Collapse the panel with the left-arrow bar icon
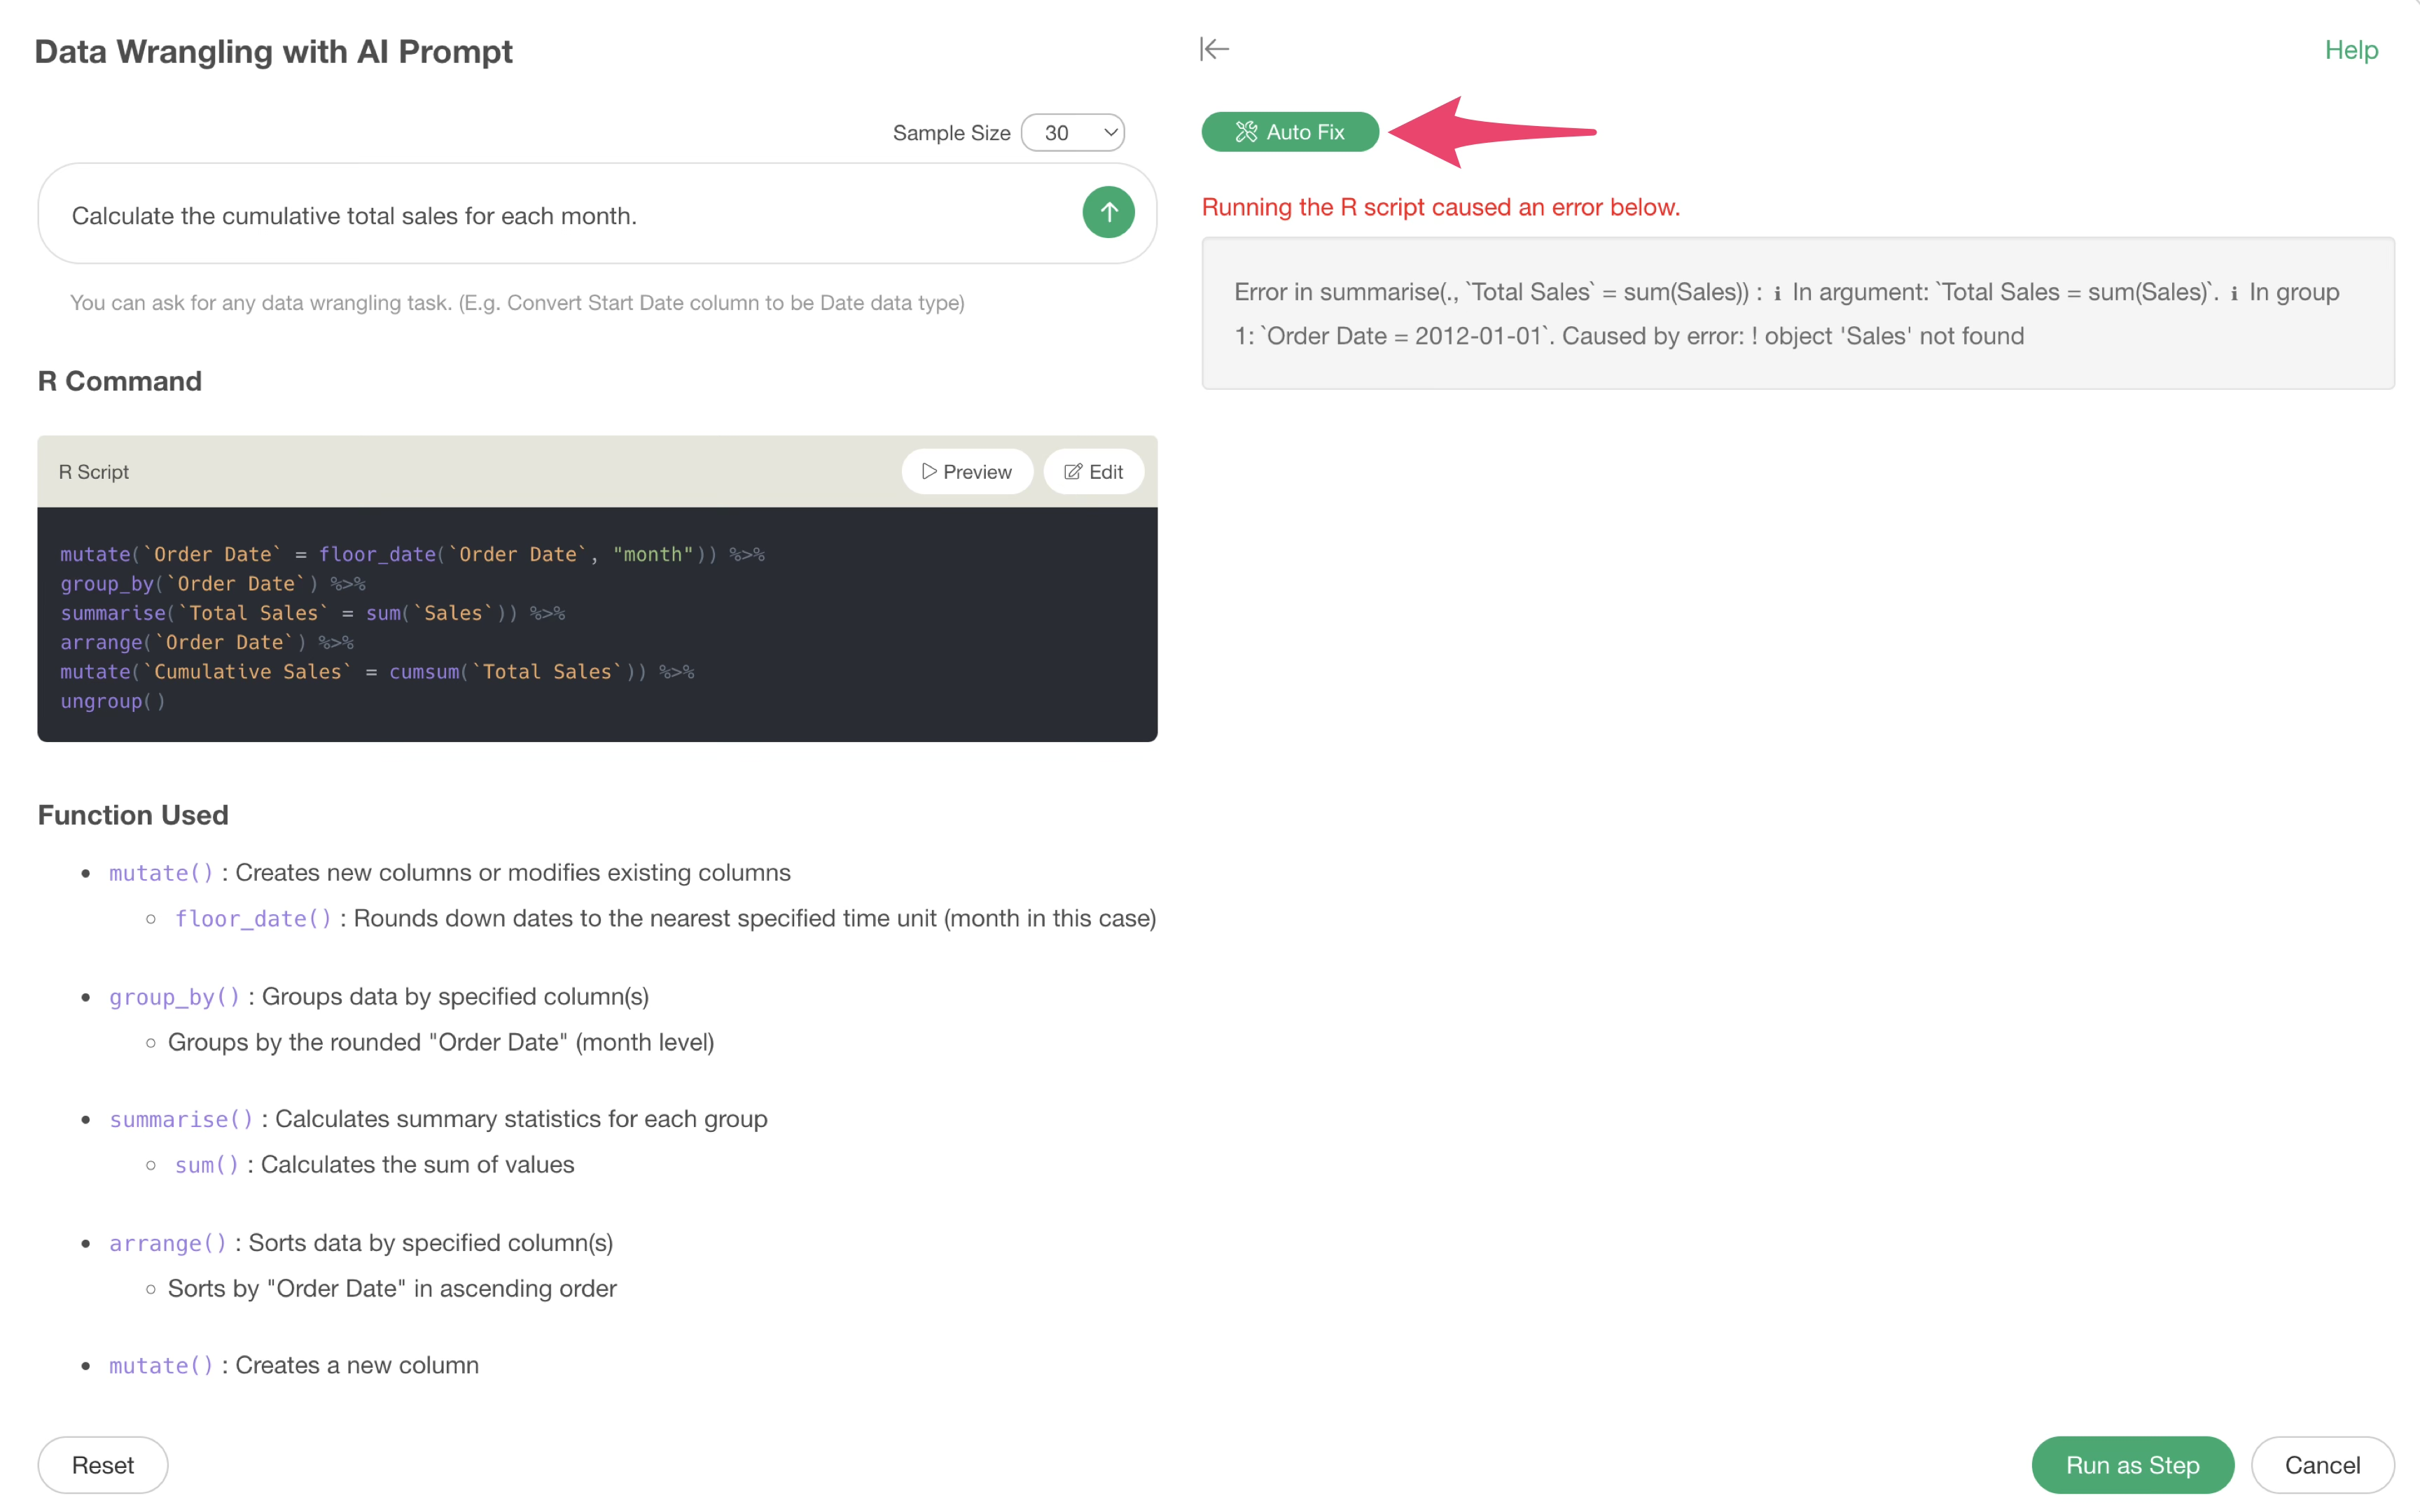2420x1512 pixels. [1214, 49]
